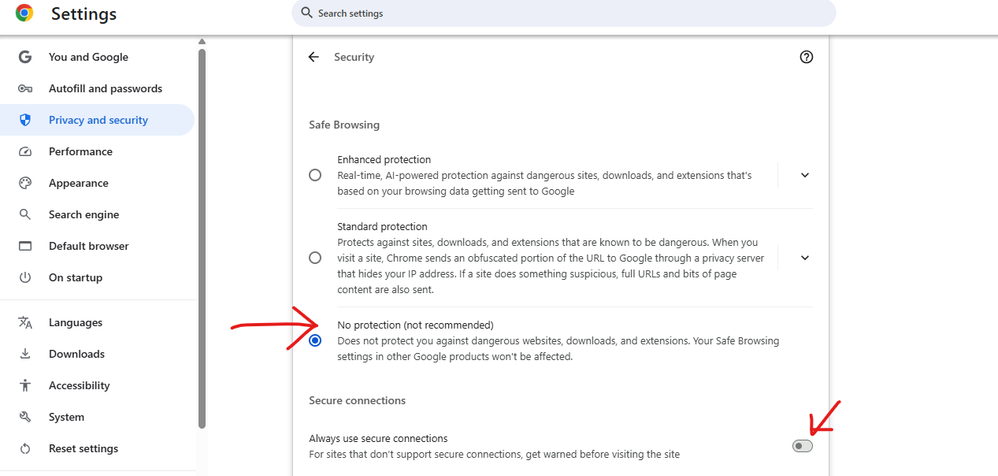
Task: Click the back arrow beside Security
Action: tap(314, 57)
